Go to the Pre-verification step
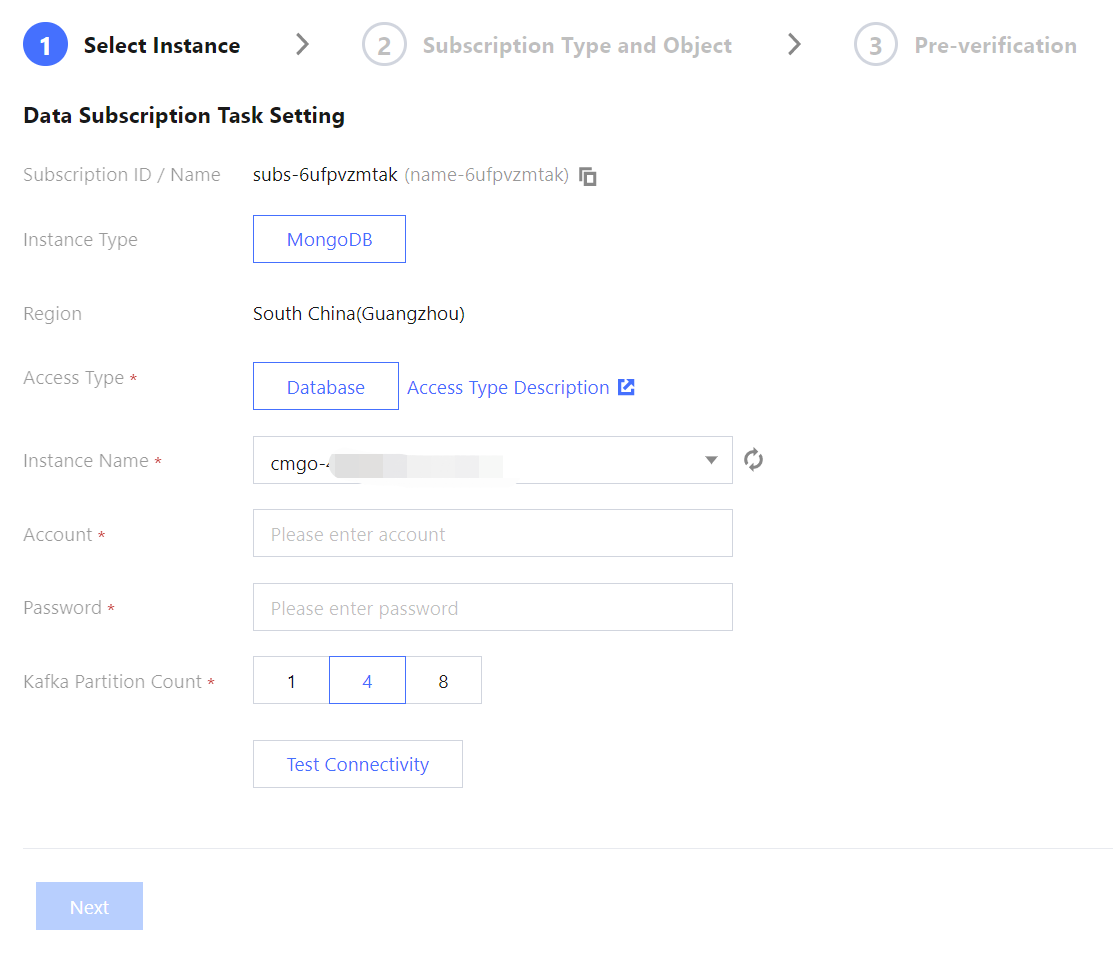This screenshot has width=1113, height=953. pos(995,44)
